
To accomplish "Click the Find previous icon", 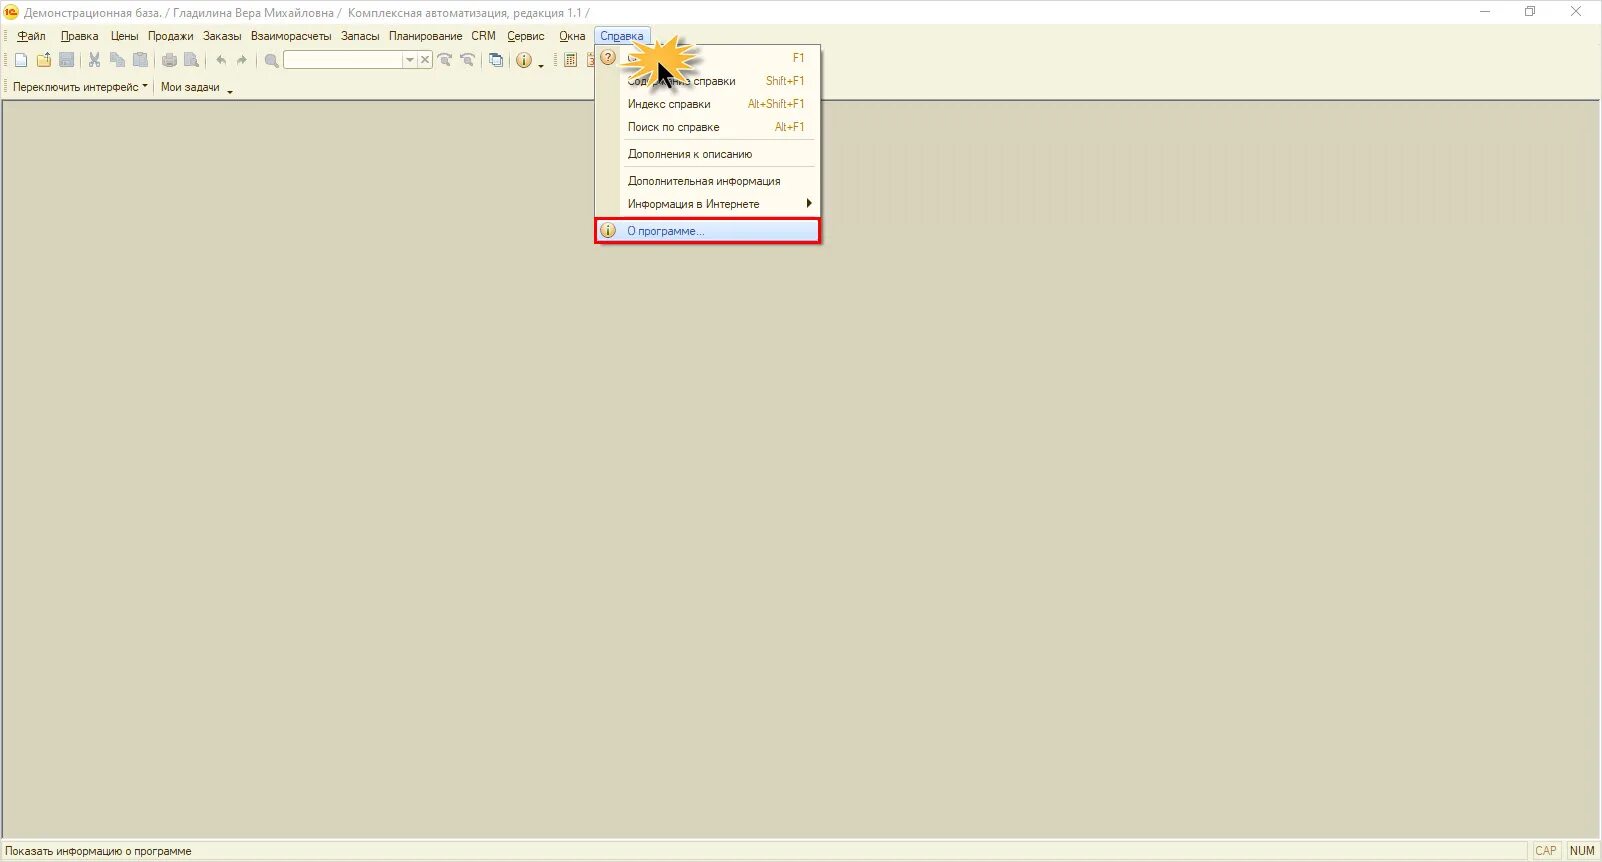I will (467, 60).
